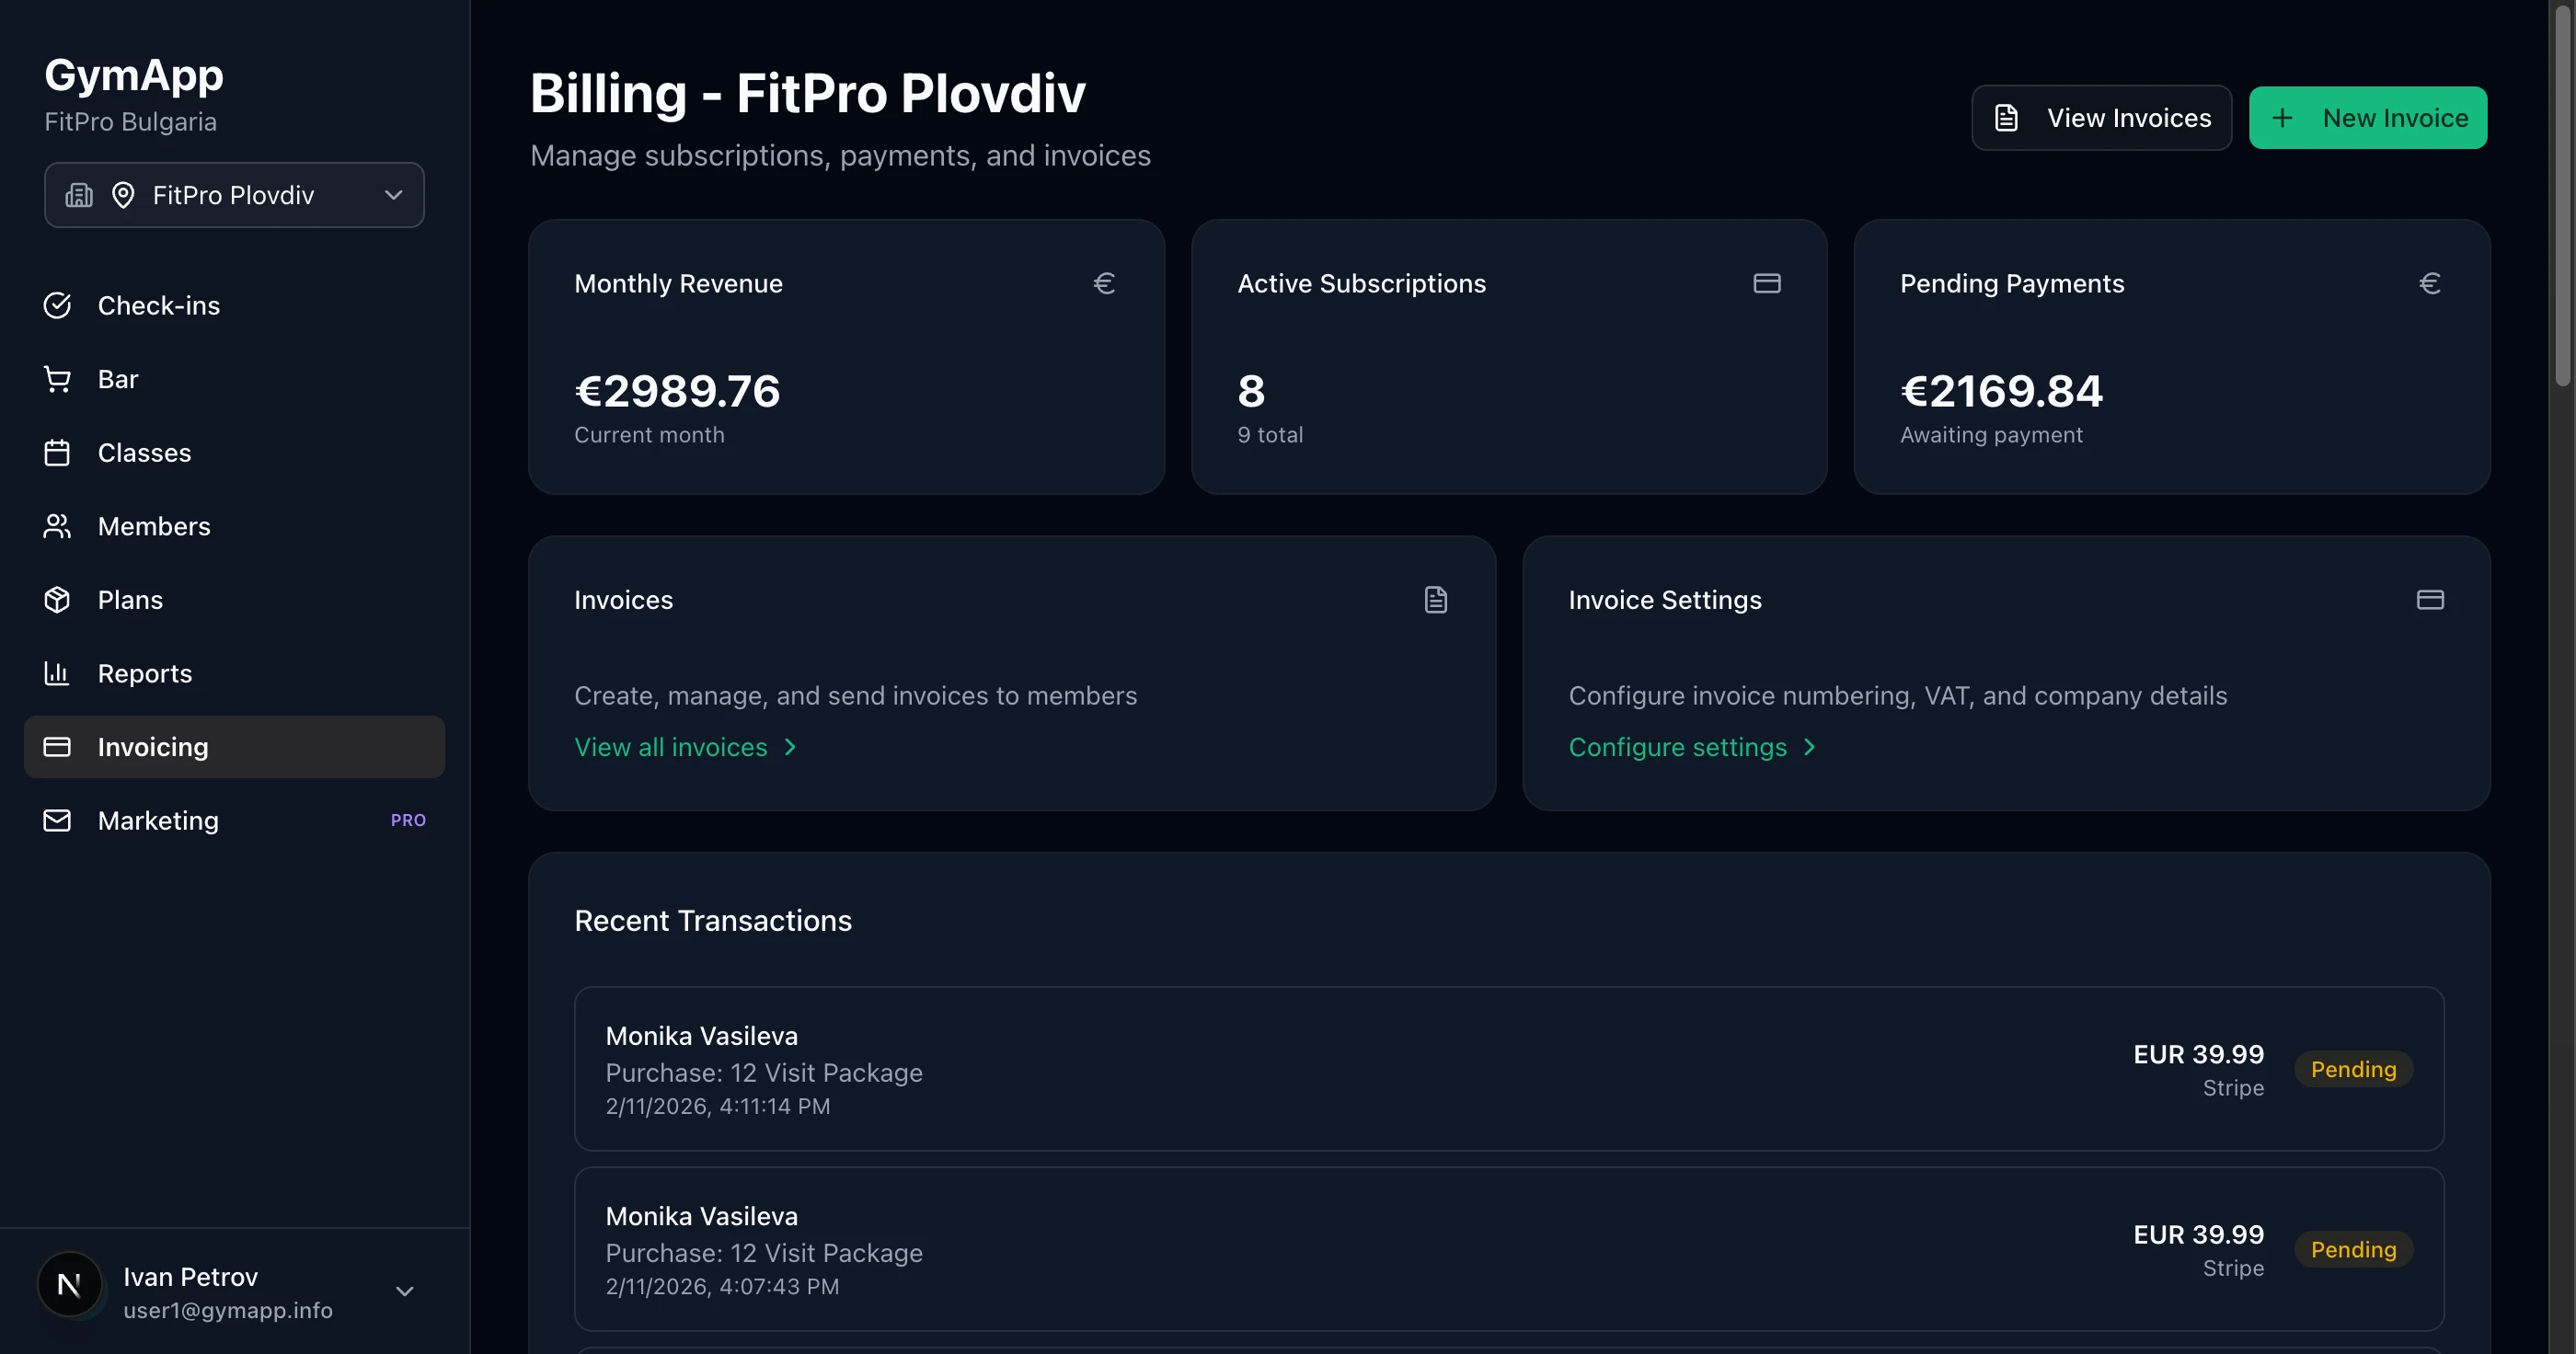Click the chevron next to Configure settings
The height and width of the screenshot is (1354, 2576).
tap(1809, 747)
